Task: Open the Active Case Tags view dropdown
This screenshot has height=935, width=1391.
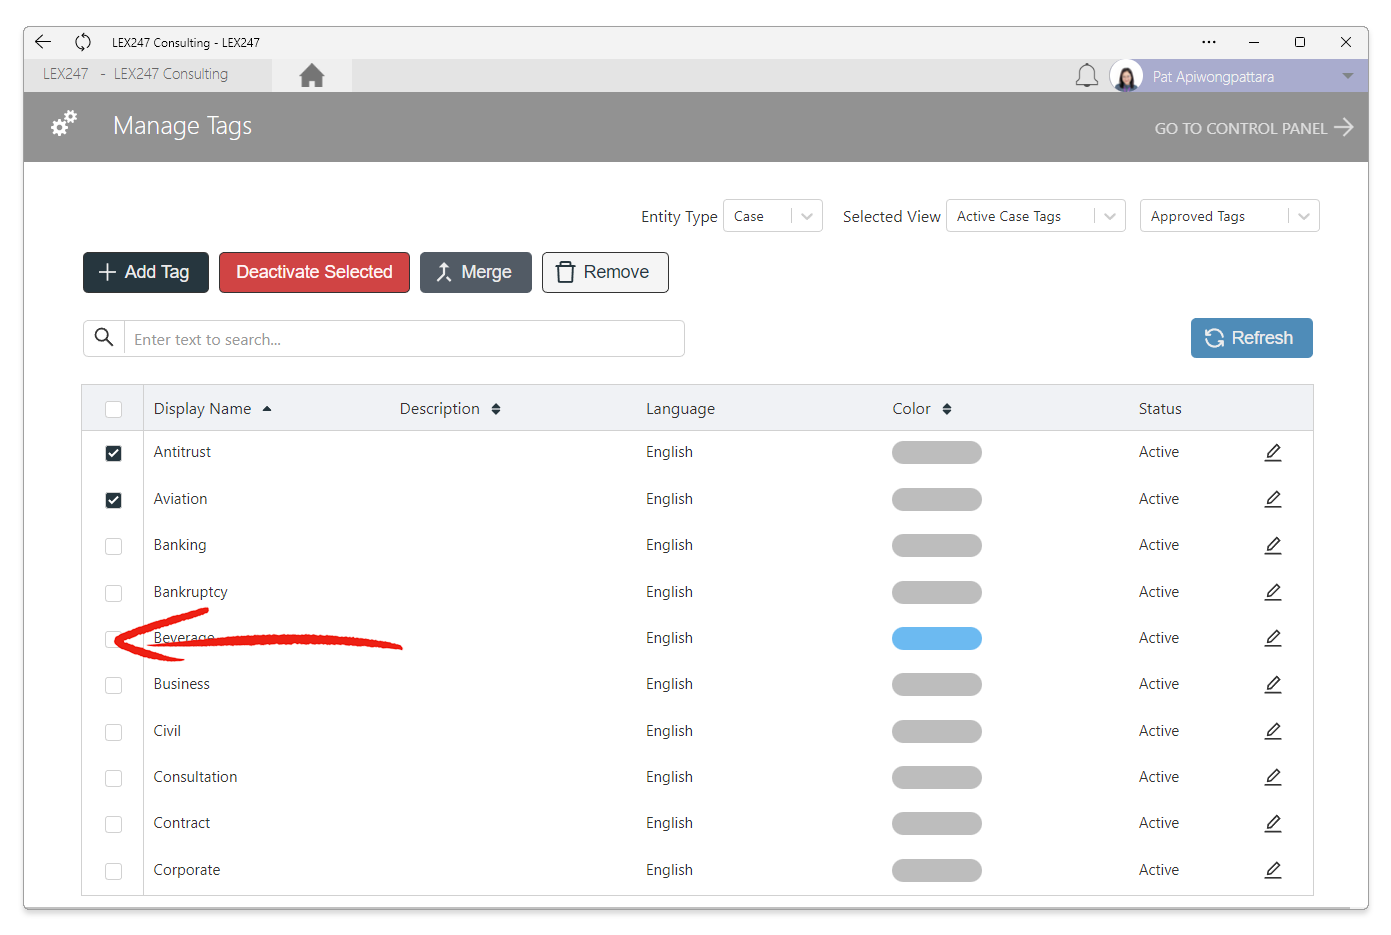Action: 1036,216
